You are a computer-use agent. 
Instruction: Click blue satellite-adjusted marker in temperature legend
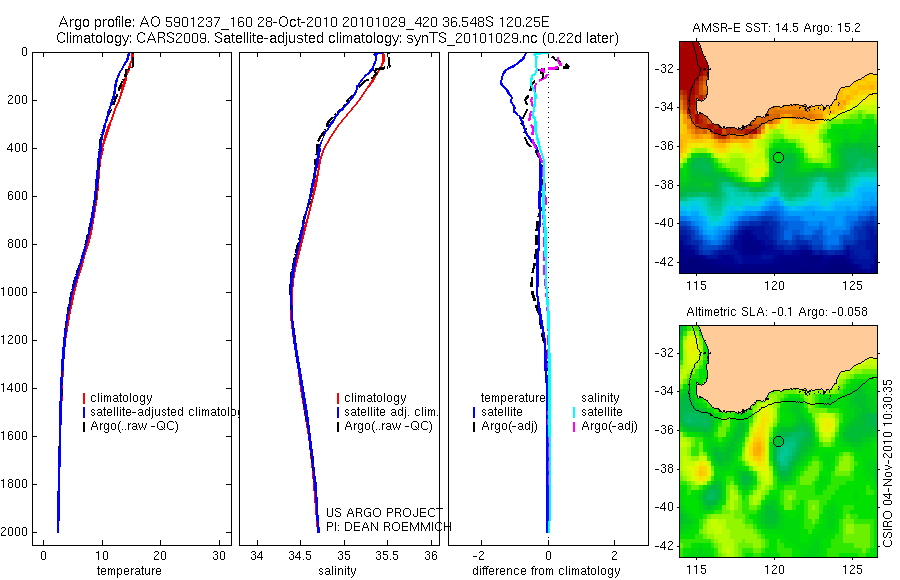(84, 412)
